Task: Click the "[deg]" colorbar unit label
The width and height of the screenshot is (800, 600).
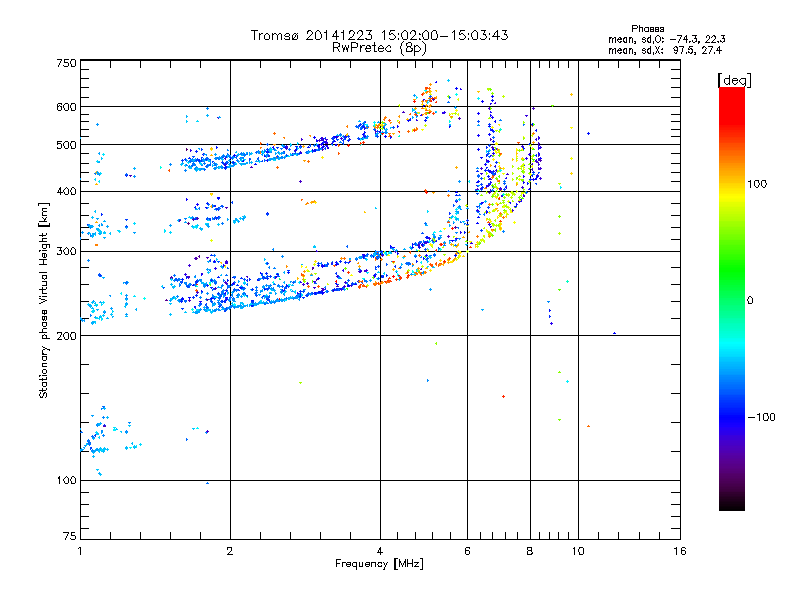Action: [x=734, y=80]
